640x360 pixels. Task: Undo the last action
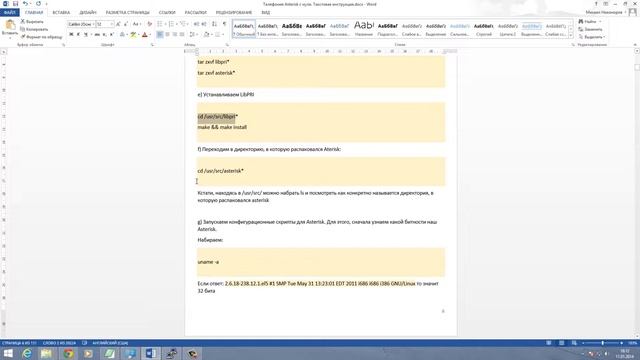[x=25, y=4]
